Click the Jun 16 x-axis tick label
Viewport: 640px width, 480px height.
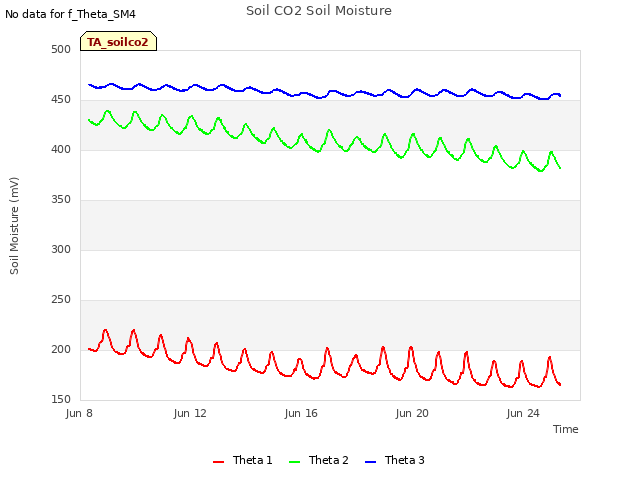301,413
